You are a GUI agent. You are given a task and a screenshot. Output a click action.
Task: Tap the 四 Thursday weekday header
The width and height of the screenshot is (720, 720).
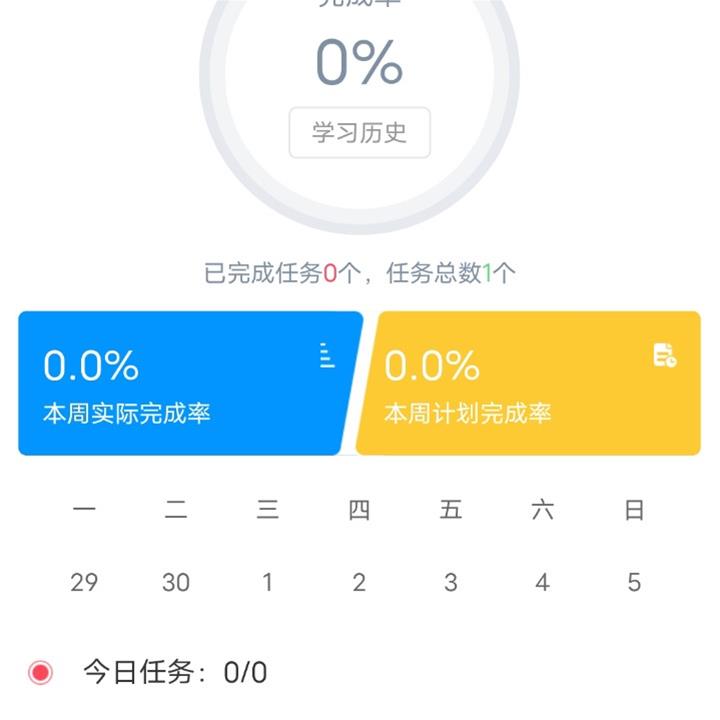click(359, 510)
